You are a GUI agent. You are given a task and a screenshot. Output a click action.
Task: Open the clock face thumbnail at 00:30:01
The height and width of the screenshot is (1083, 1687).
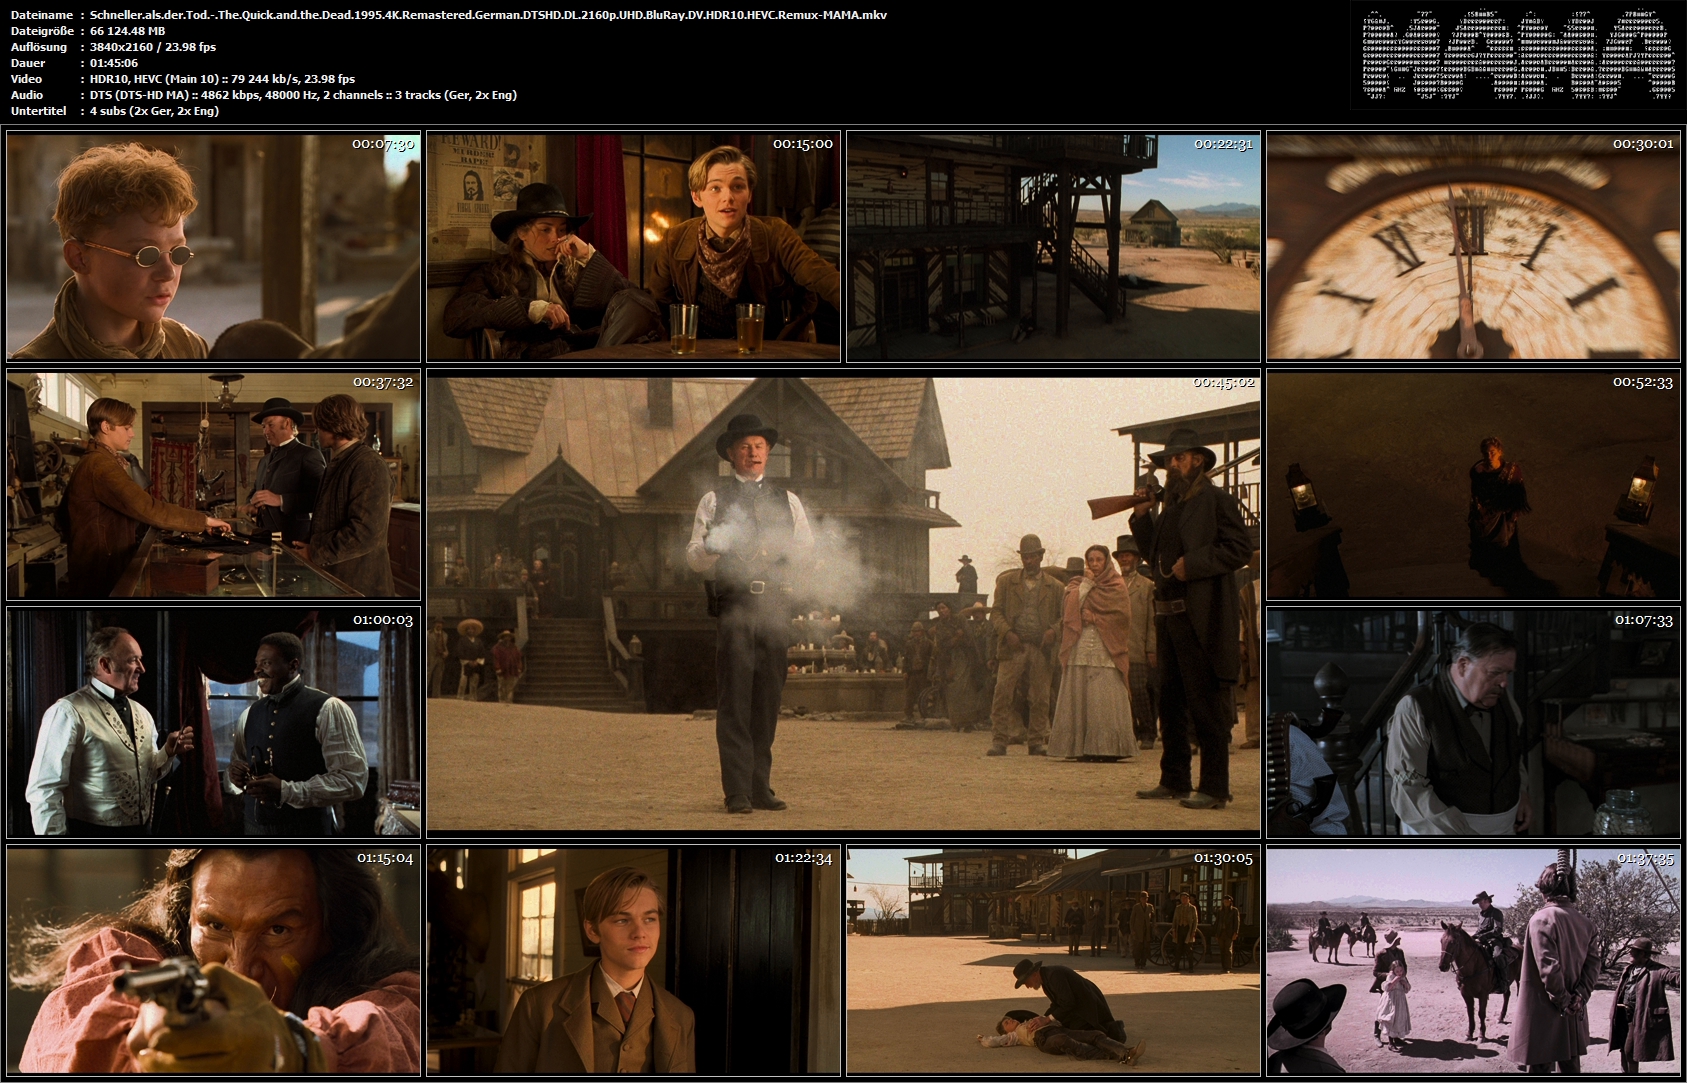(x=1473, y=247)
